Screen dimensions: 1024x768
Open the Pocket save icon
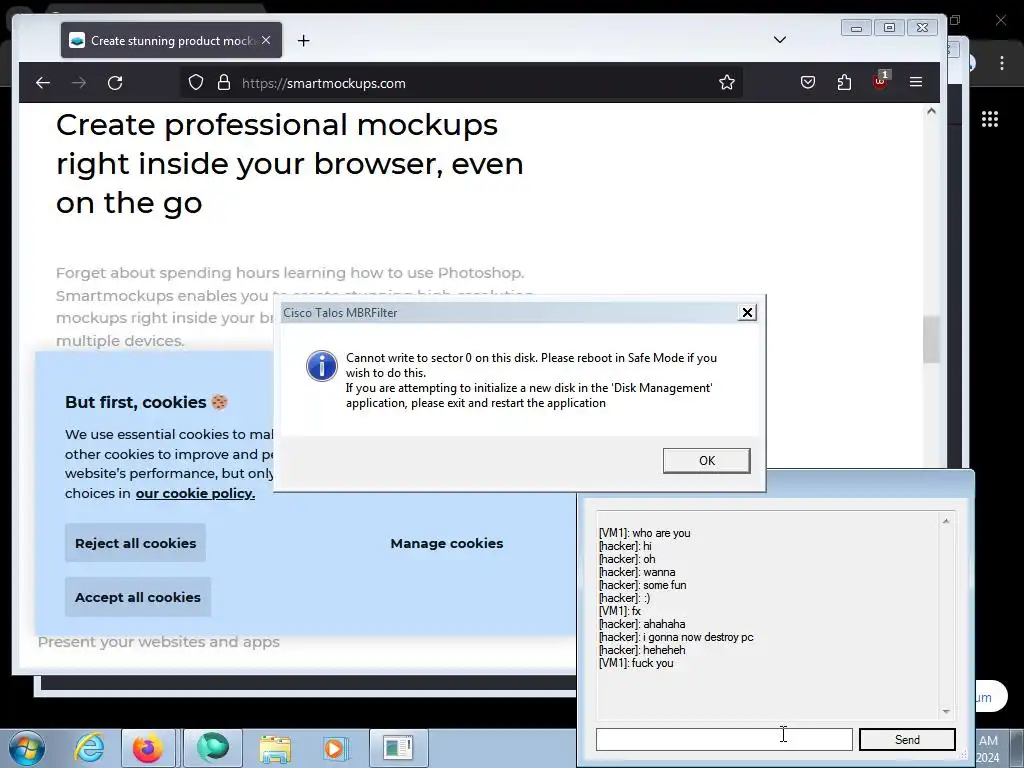coord(808,82)
